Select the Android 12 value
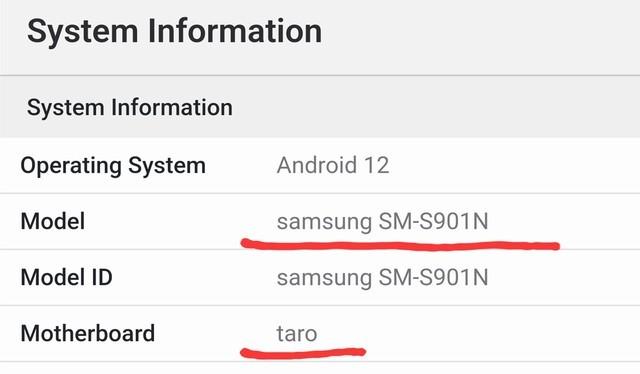 (333, 165)
